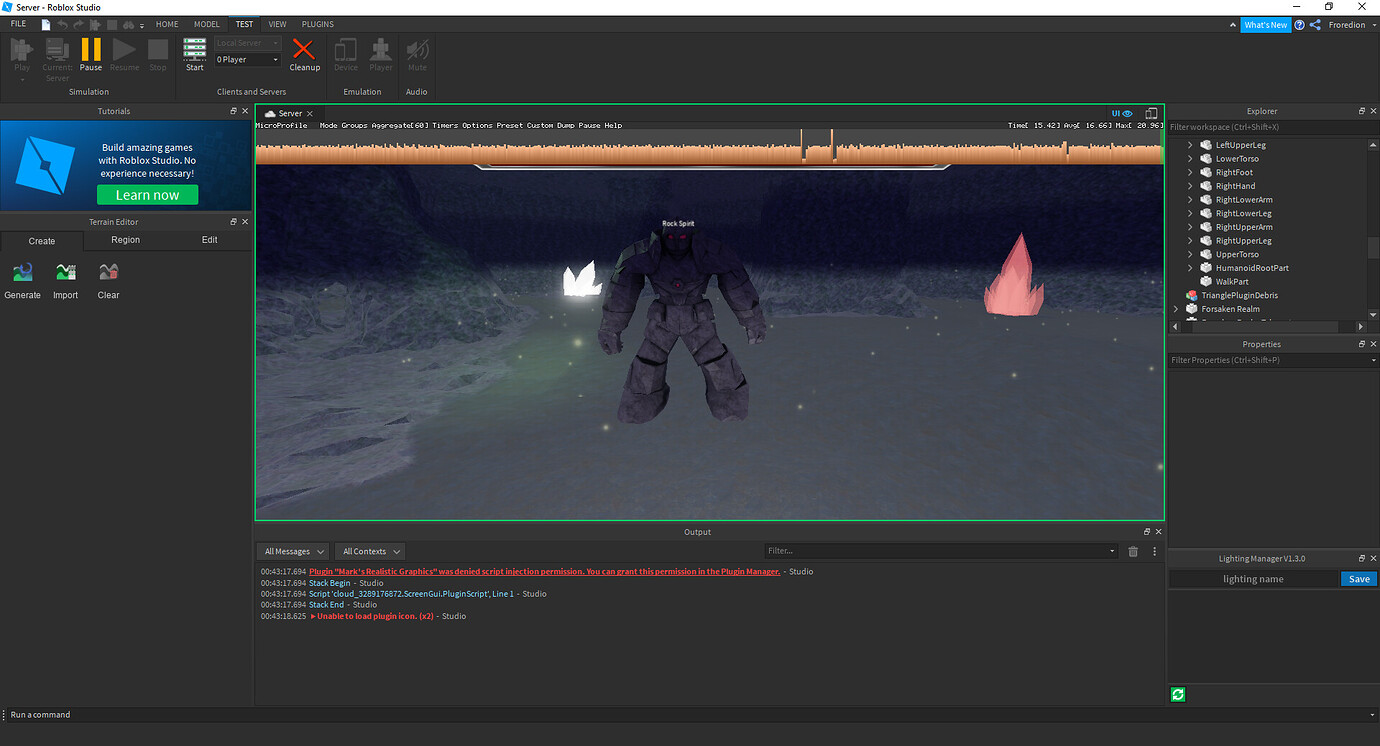Select the Clear terrain tool
This screenshot has width=1380, height=746.
(x=107, y=280)
